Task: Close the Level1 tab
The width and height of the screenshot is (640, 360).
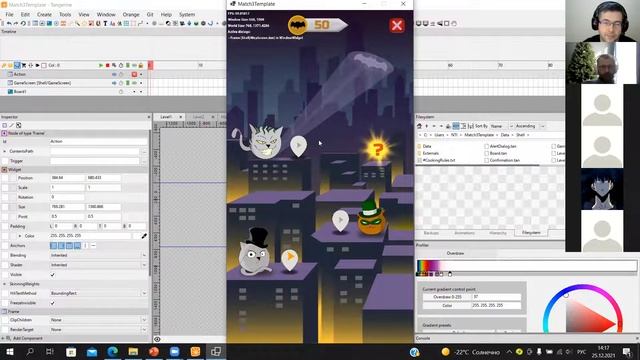Action: 181,117
